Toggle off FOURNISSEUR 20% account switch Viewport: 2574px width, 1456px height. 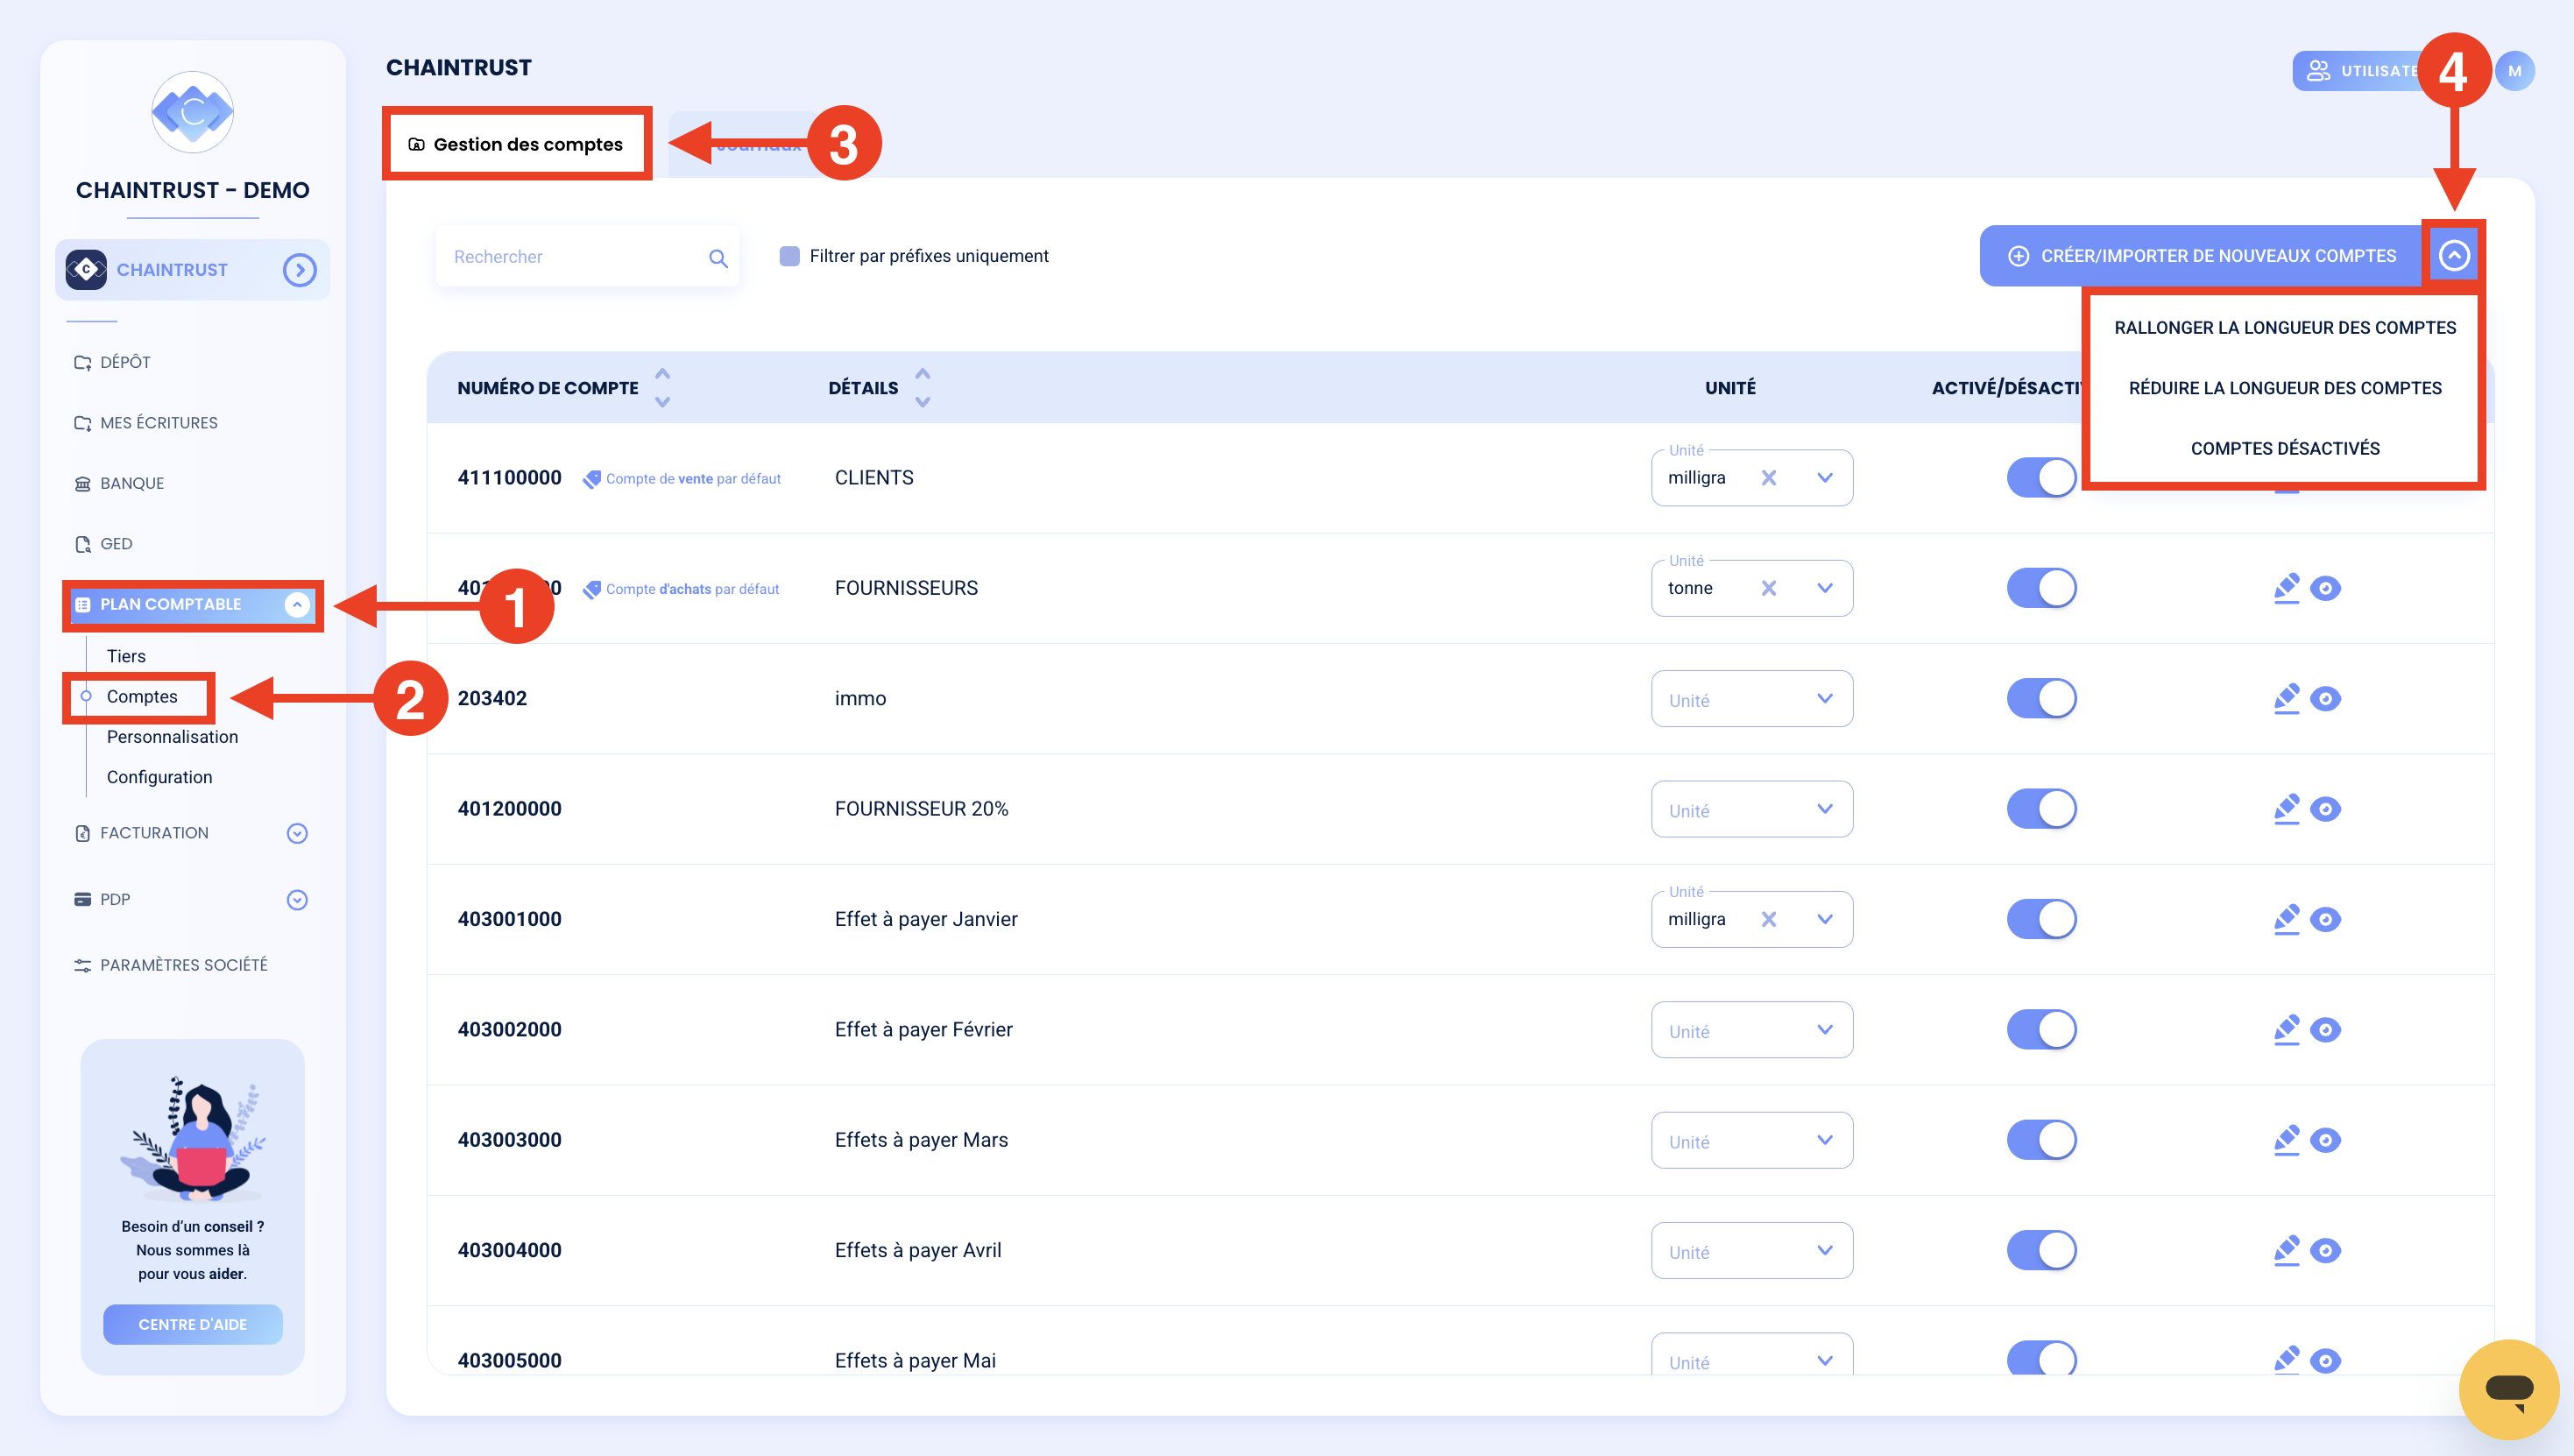[x=2041, y=809]
